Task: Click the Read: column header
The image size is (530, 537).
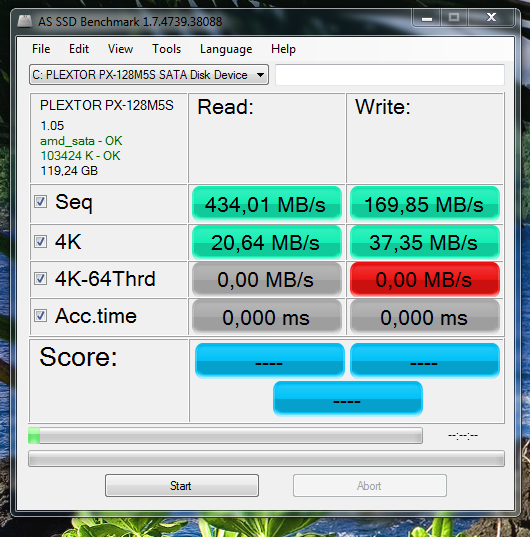Action: [x=226, y=107]
